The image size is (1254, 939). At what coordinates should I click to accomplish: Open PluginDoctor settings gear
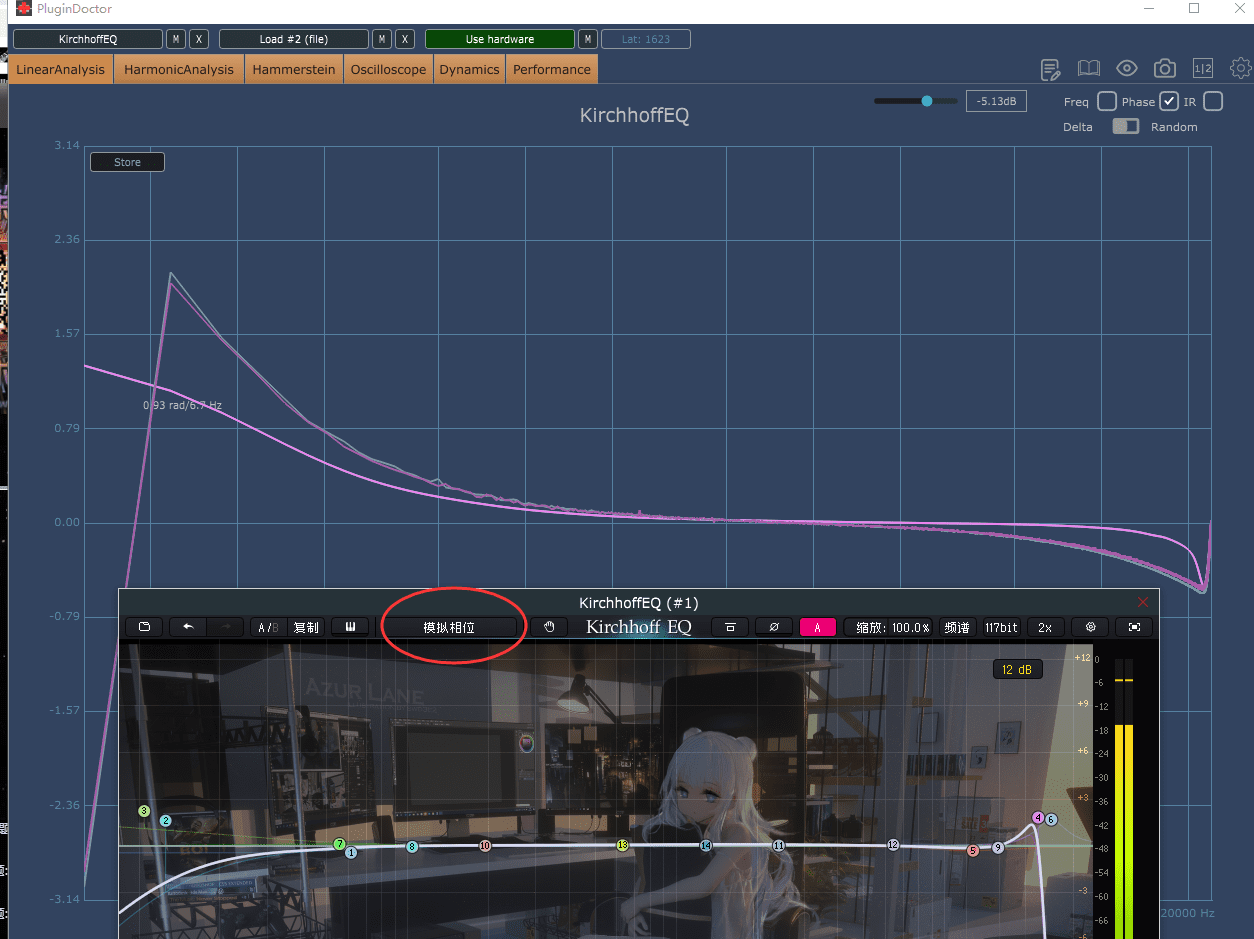pyautogui.click(x=1240, y=68)
